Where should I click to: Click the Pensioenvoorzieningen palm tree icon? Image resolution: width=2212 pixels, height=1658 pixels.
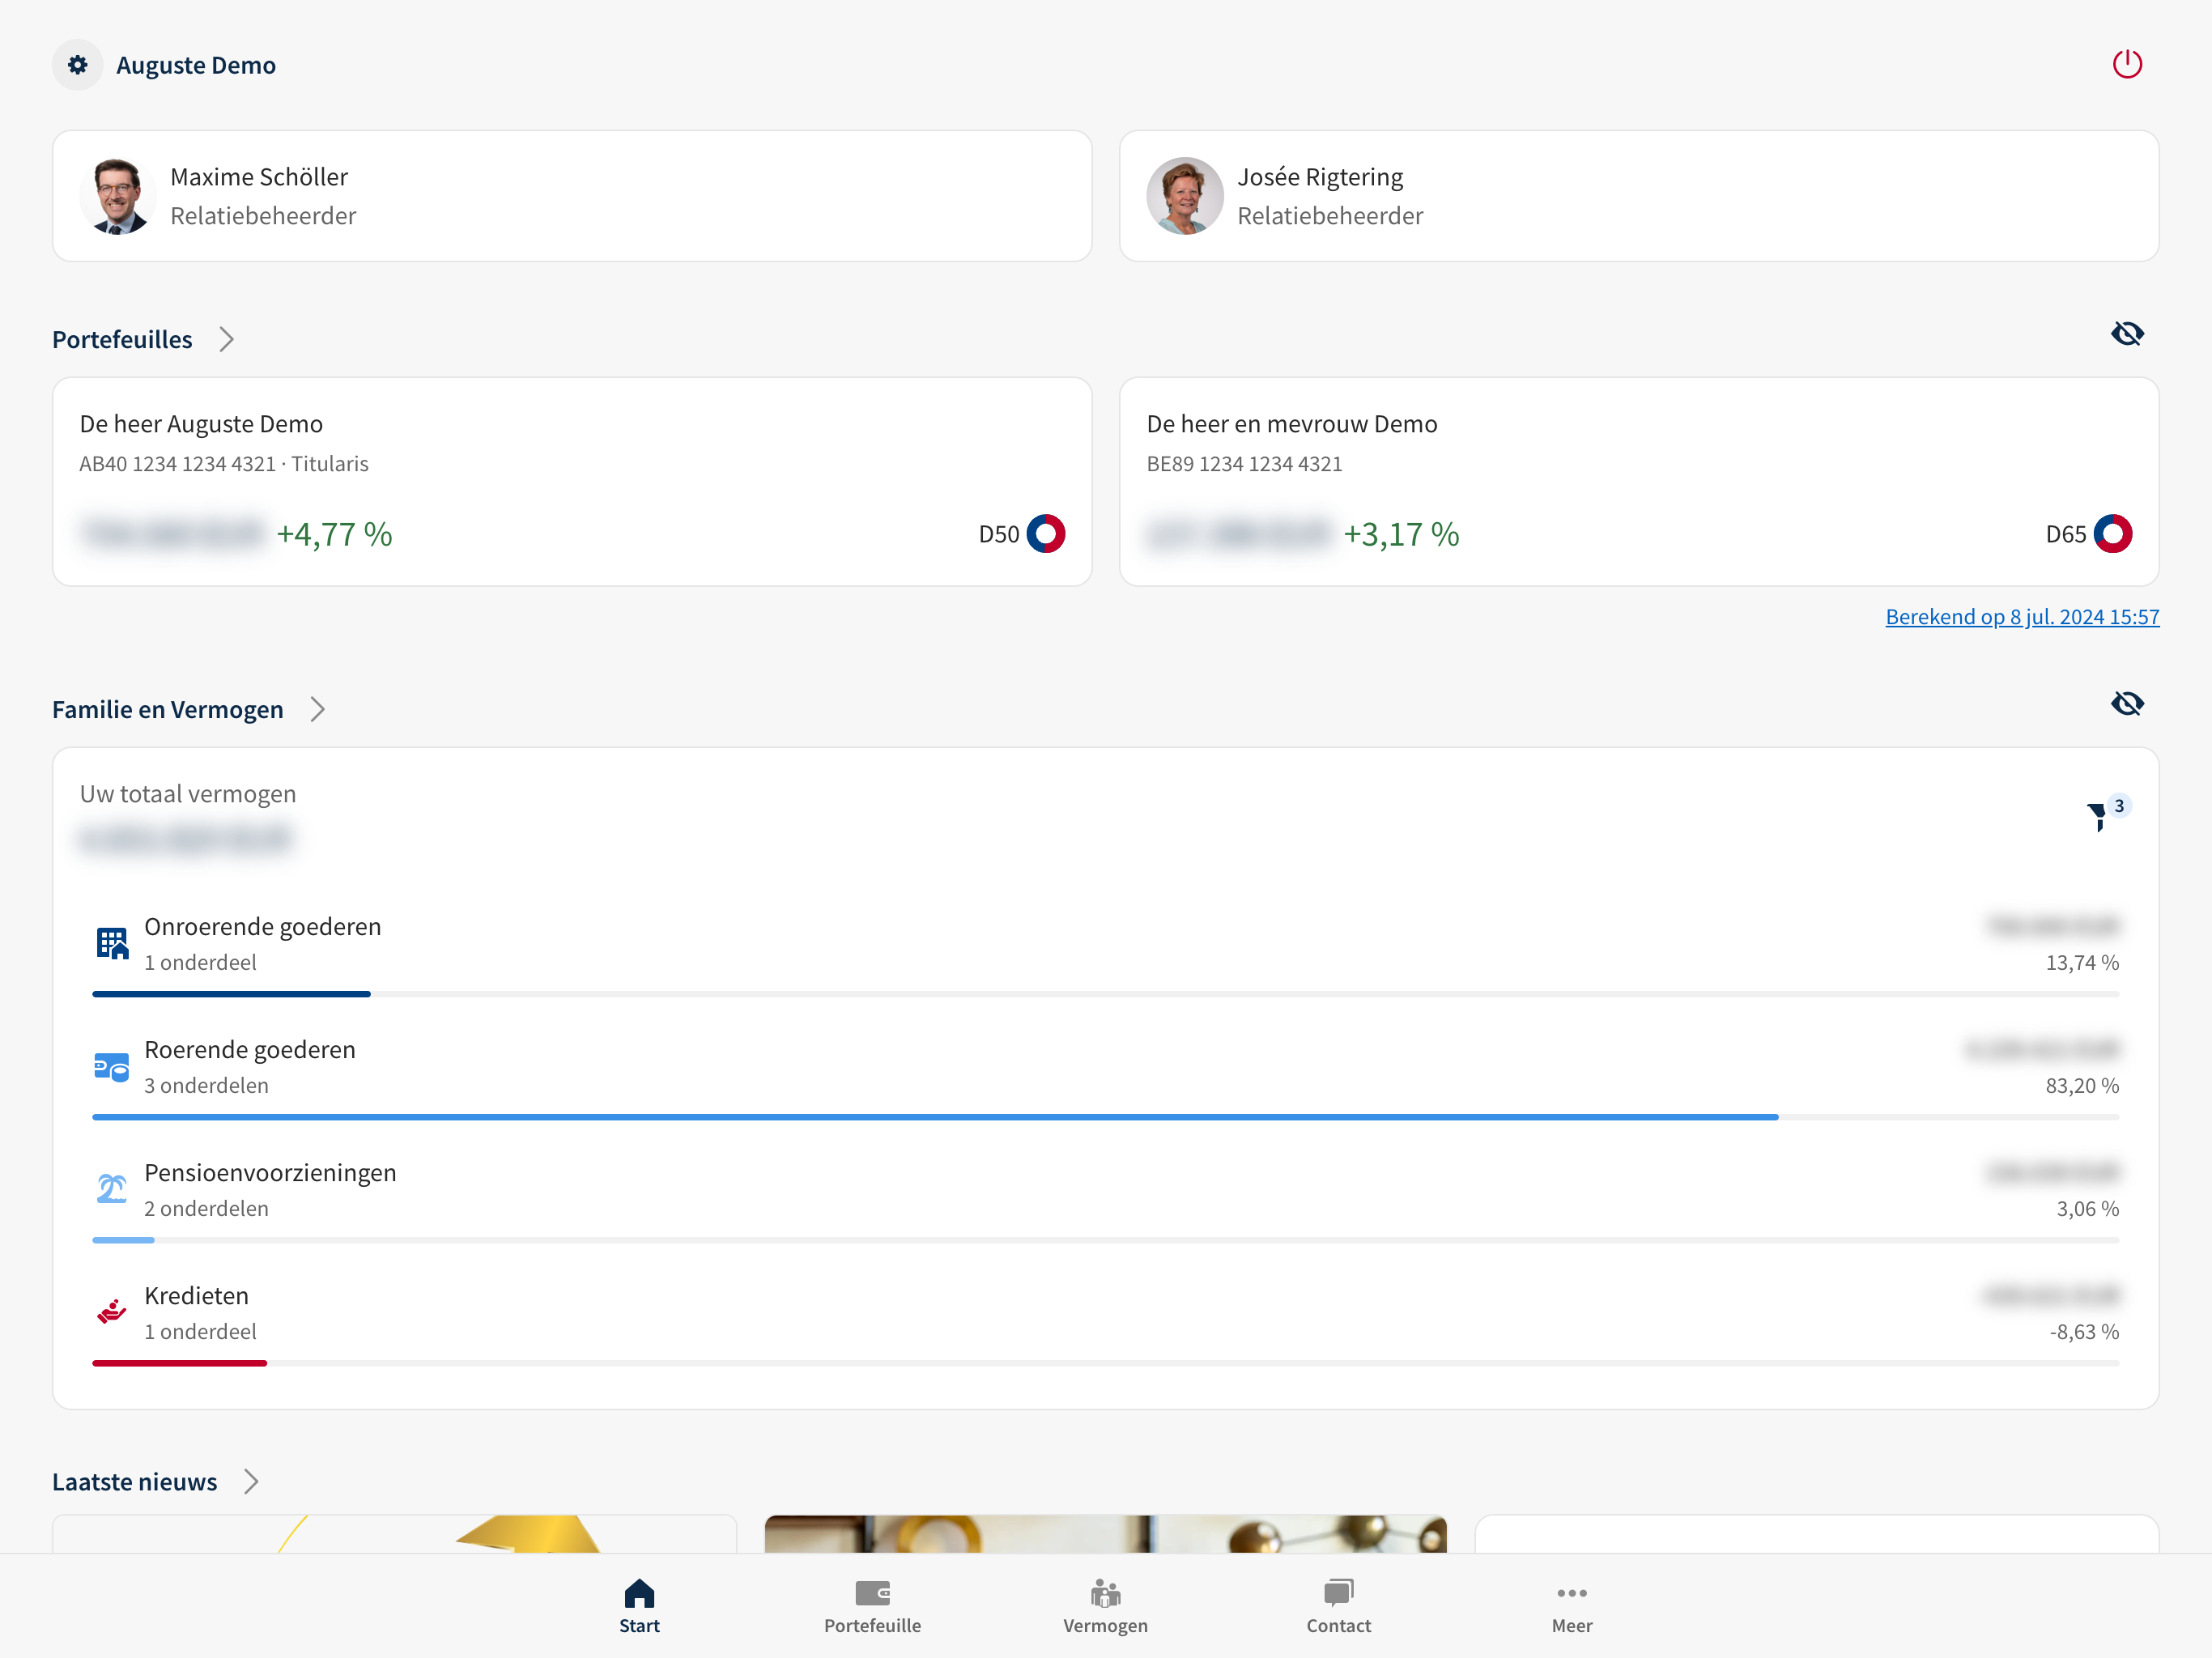[x=112, y=1189]
